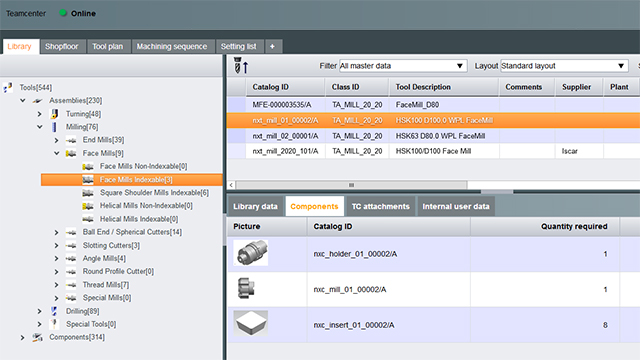The image size is (640, 360).
Task: Click the Turning category icon
Action: click(54, 114)
